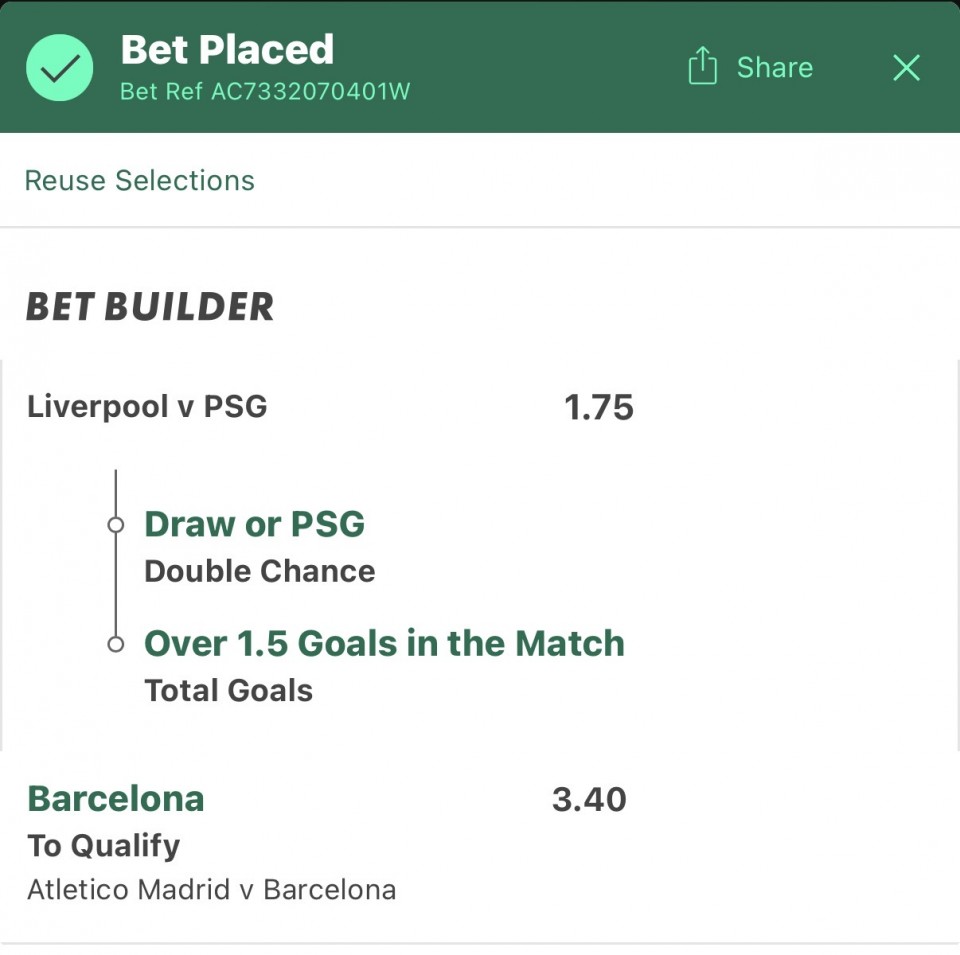
Task: Close the bet receipt with the X
Action: [x=906, y=67]
